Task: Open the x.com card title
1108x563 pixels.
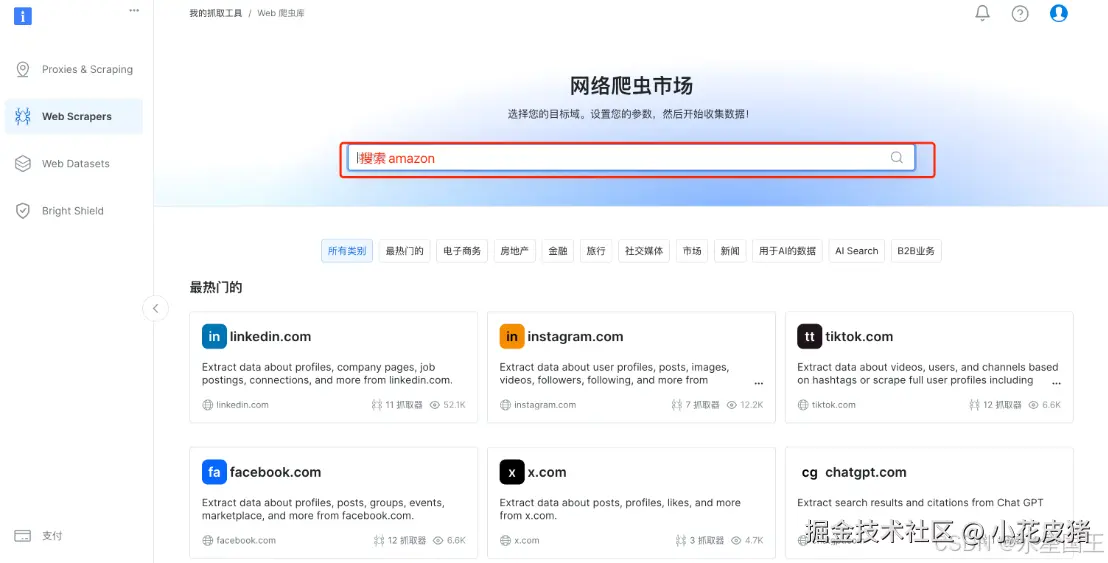Action: (x=547, y=472)
